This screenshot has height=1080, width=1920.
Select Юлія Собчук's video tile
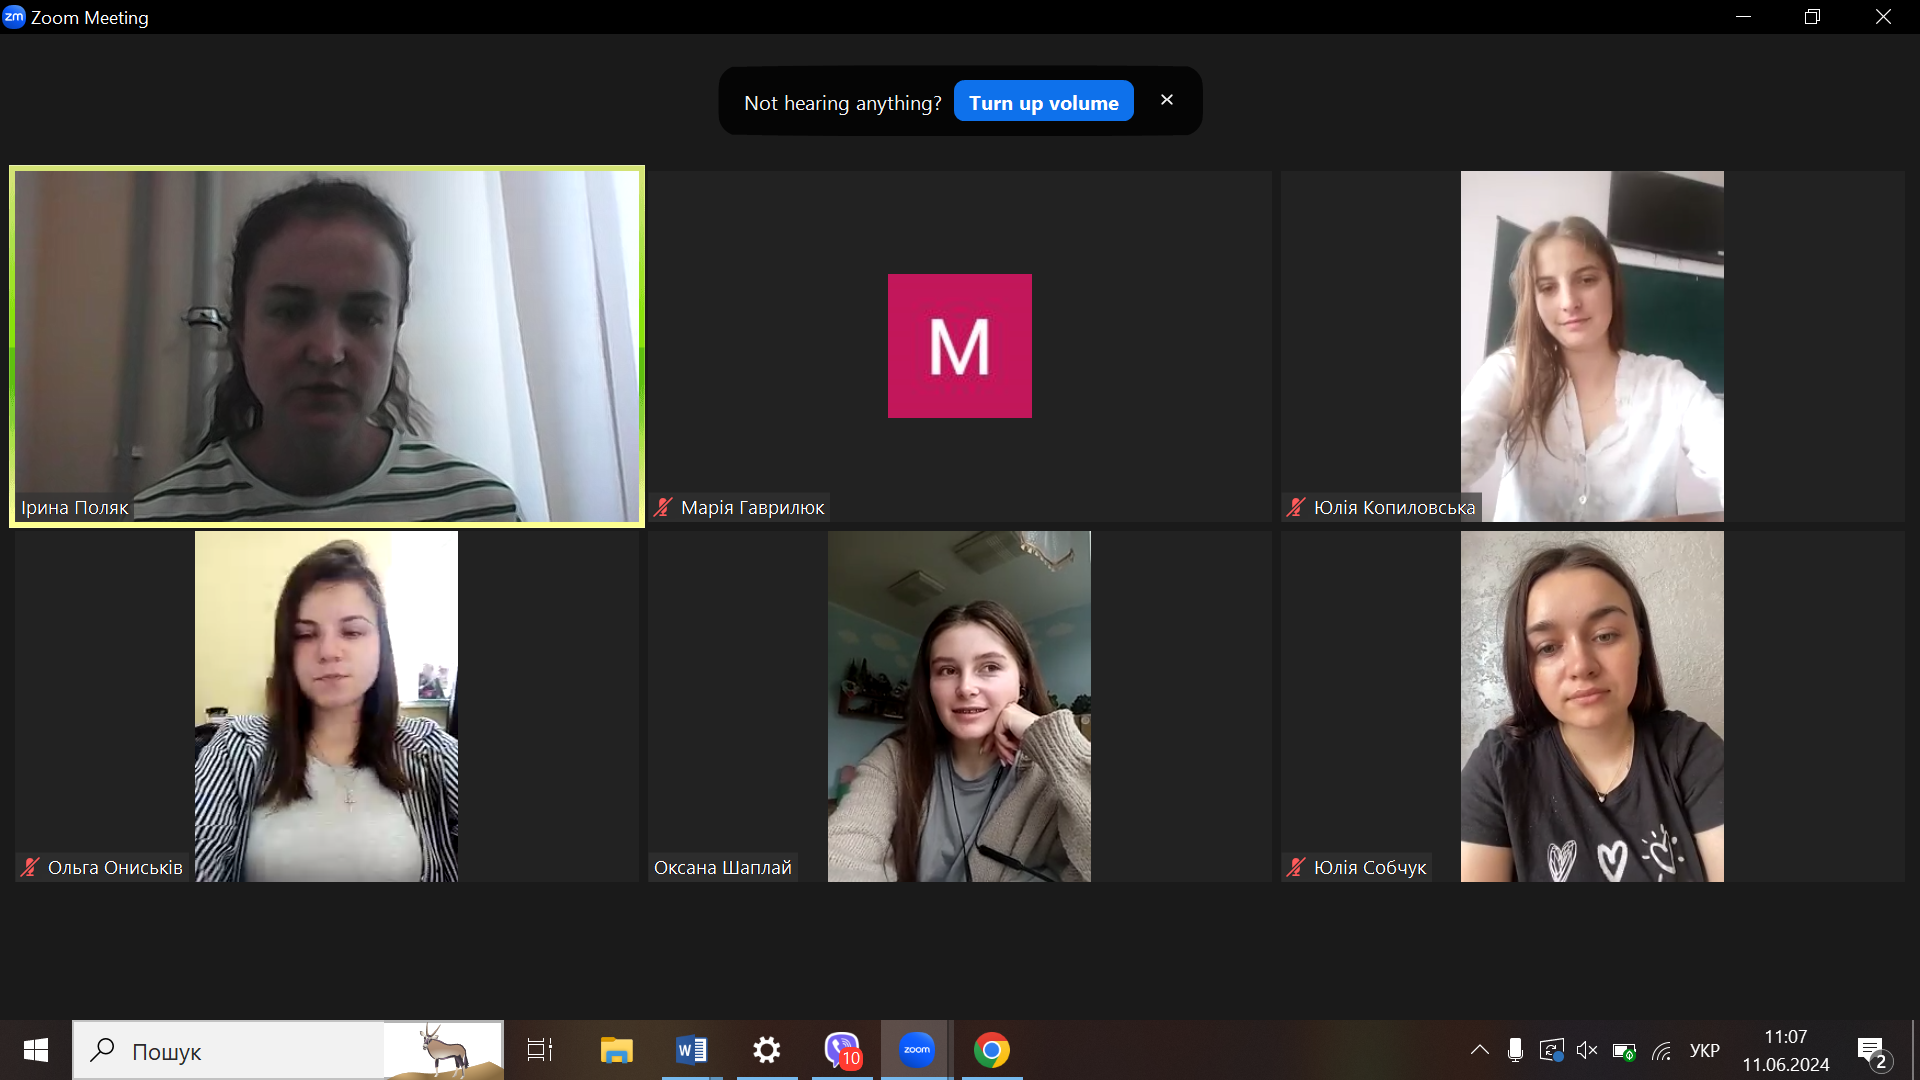(1591, 705)
